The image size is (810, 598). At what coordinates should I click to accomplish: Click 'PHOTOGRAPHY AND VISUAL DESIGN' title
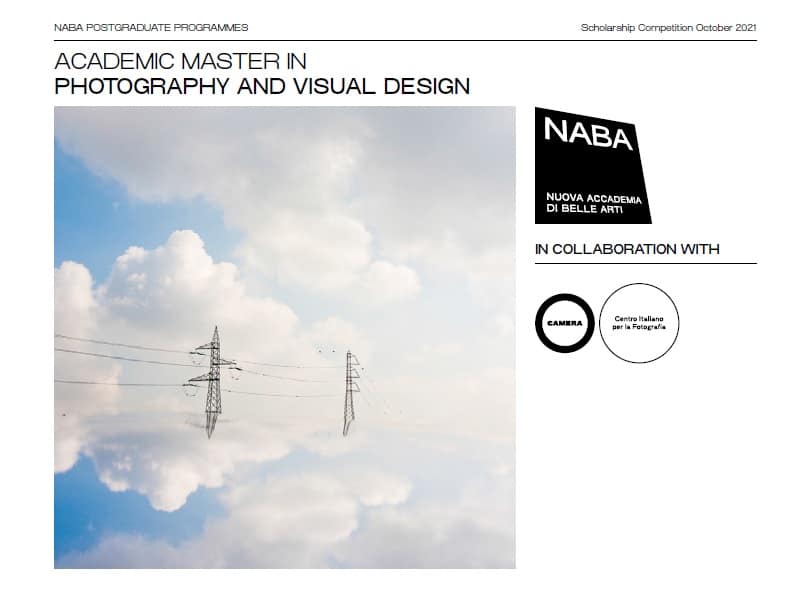coord(262,86)
